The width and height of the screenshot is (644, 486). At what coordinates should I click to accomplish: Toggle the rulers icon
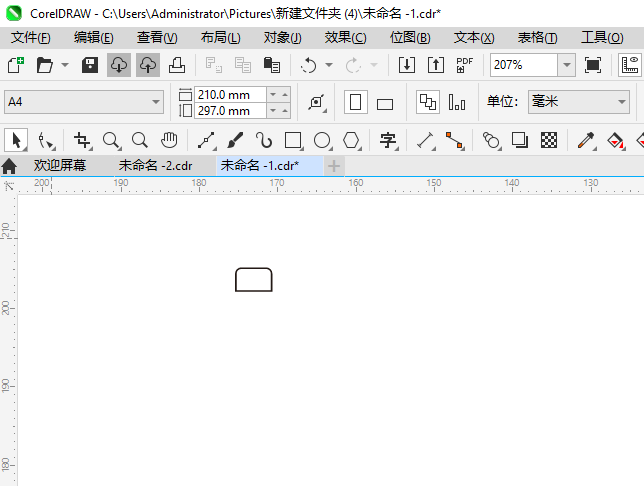[630, 65]
